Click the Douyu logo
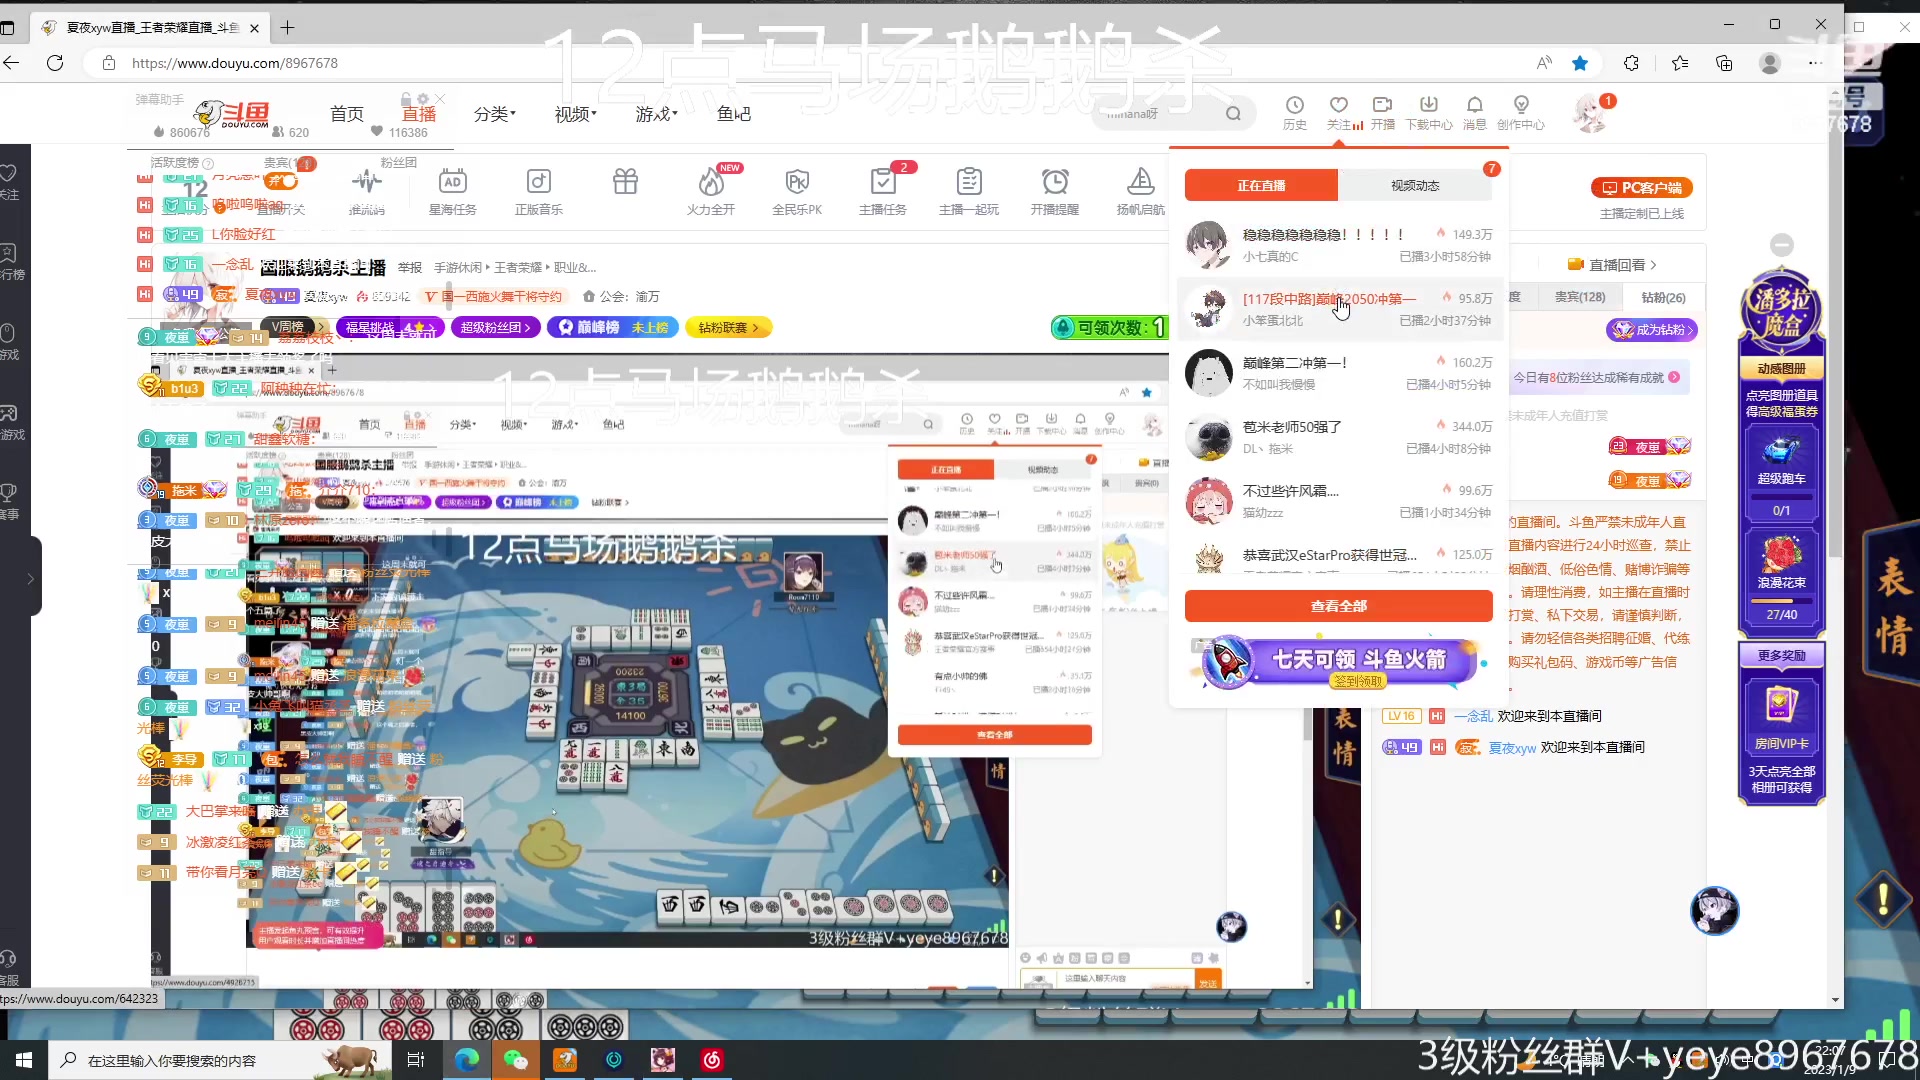The image size is (1920, 1080). click(x=233, y=114)
